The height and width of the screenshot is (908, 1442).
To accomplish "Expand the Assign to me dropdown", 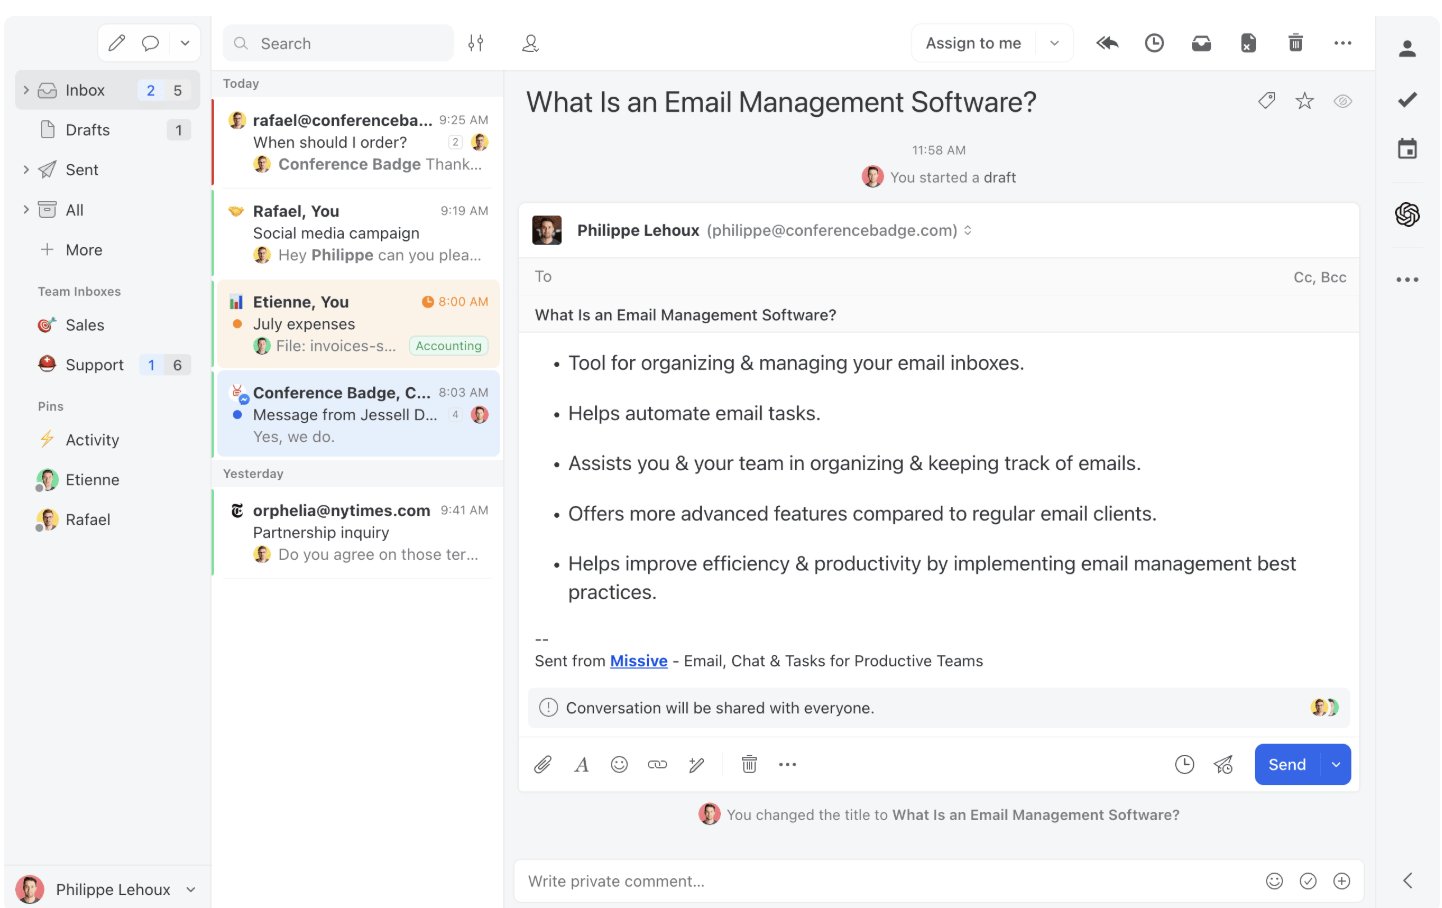I will click(1054, 43).
